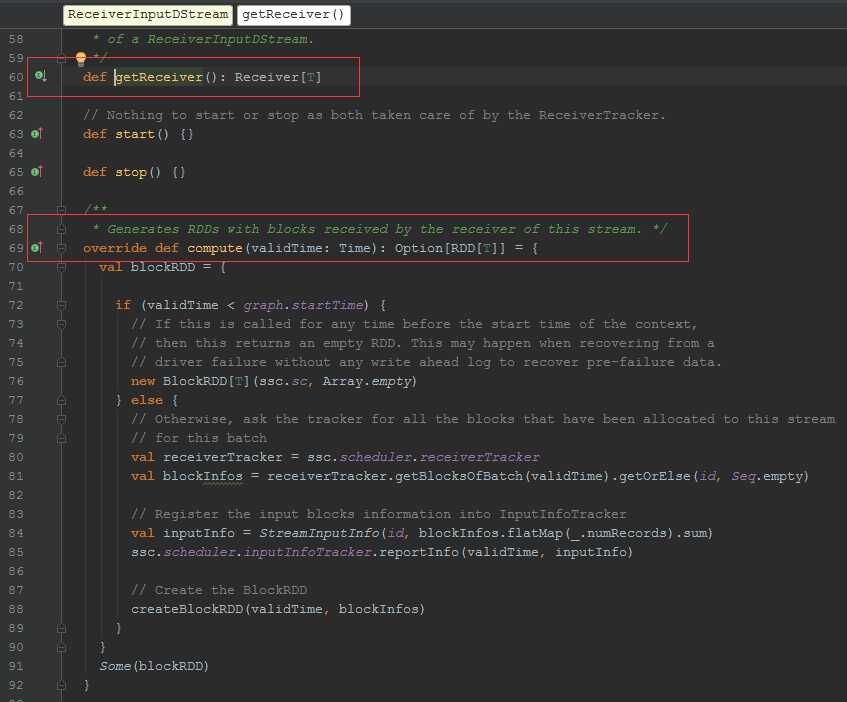Click getBlocksOfBatch method call
The width and height of the screenshot is (847, 702).
[x=459, y=476]
